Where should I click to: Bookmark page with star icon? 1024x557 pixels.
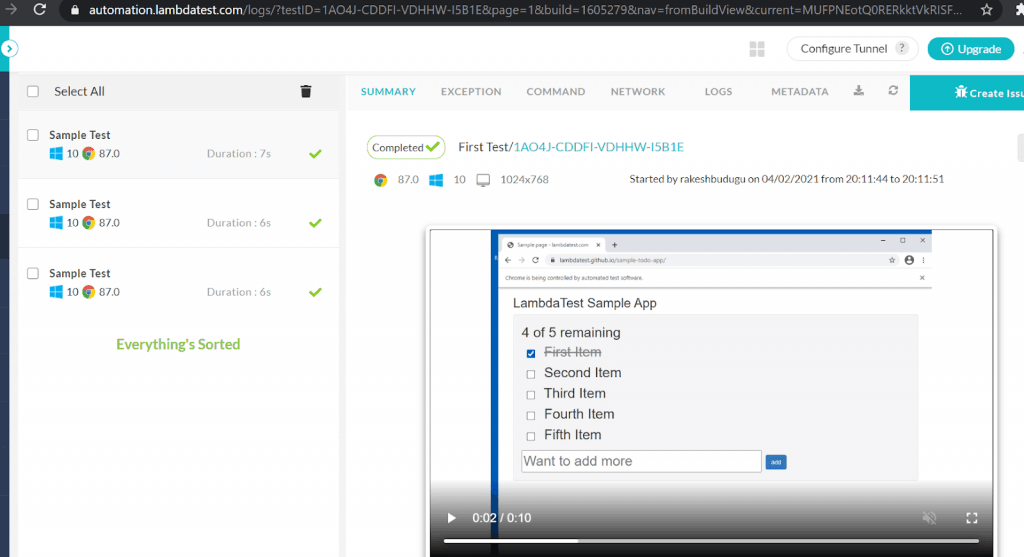986,10
